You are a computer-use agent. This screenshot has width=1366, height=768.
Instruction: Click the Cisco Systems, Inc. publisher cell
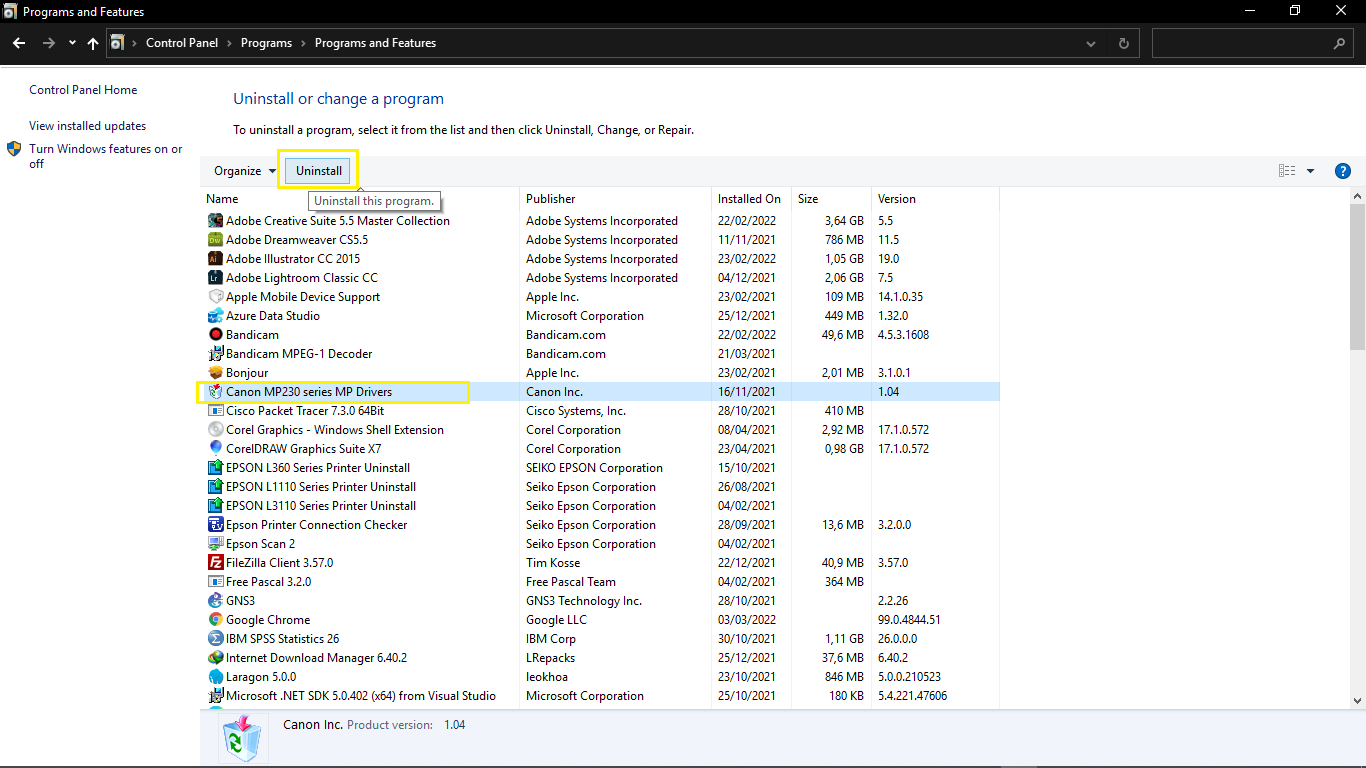576,411
